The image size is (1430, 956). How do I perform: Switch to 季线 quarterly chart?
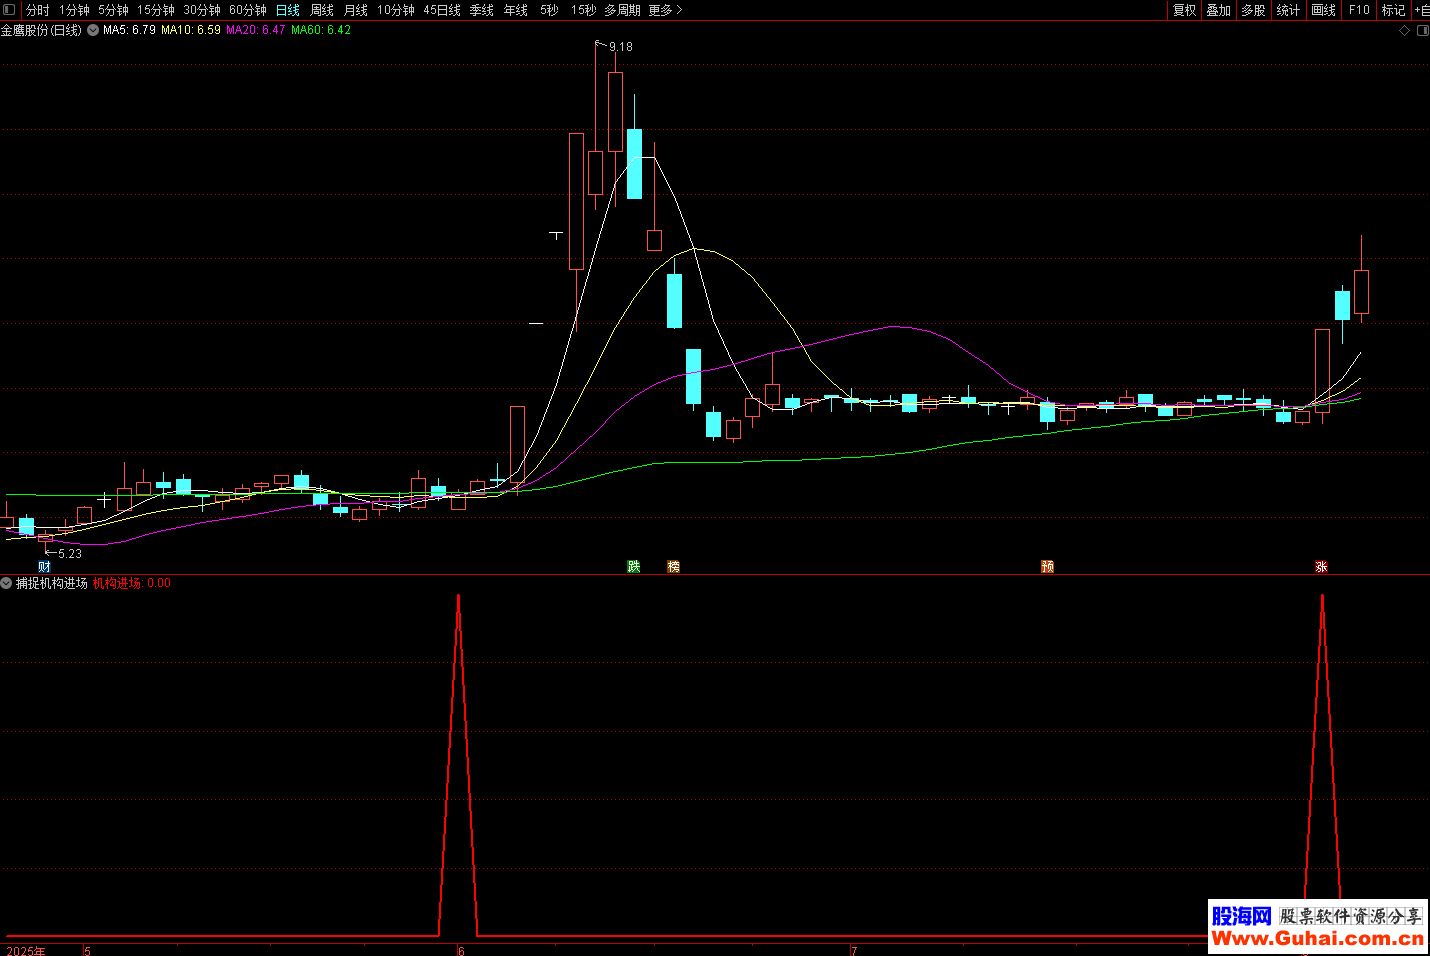point(482,10)
